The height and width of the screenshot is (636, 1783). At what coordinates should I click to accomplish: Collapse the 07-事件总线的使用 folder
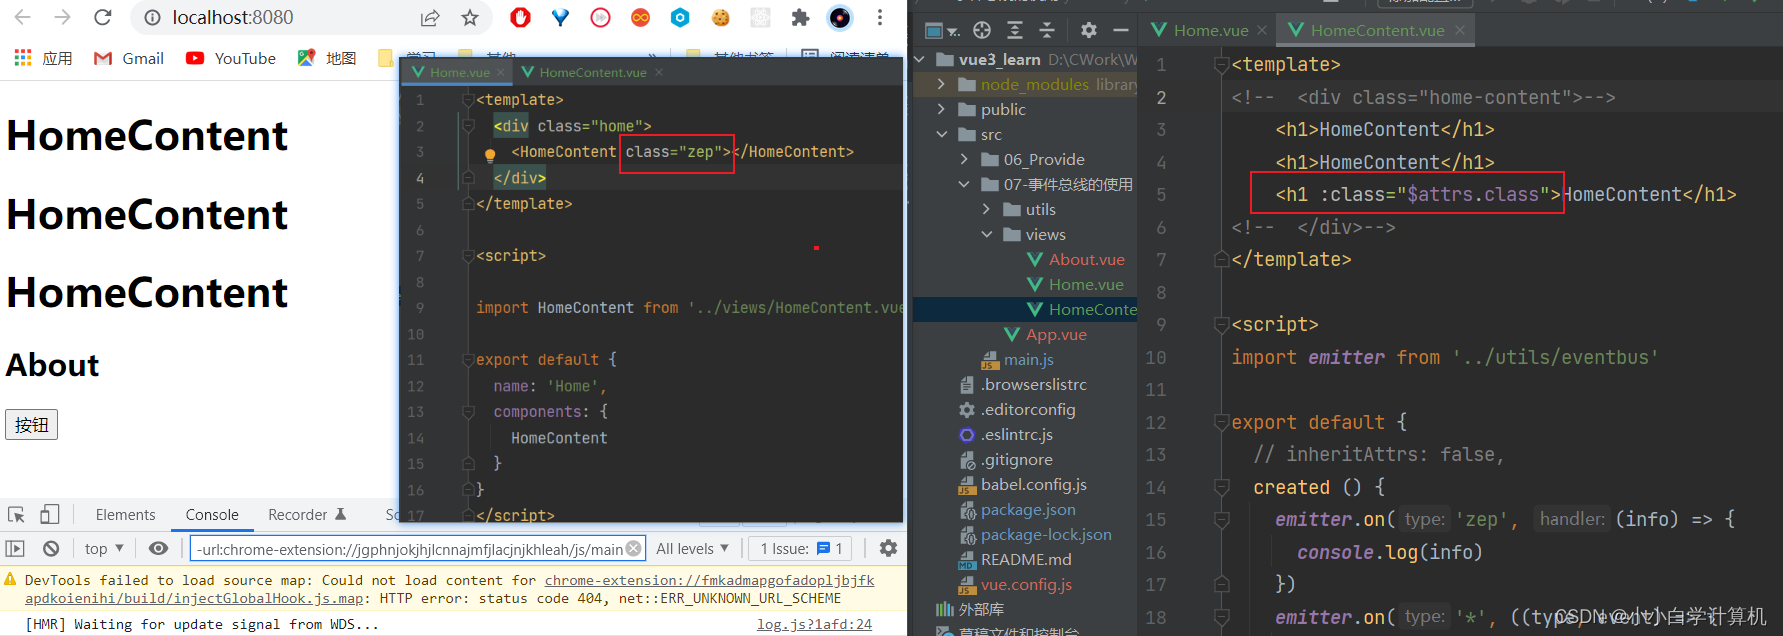(964, 184)
